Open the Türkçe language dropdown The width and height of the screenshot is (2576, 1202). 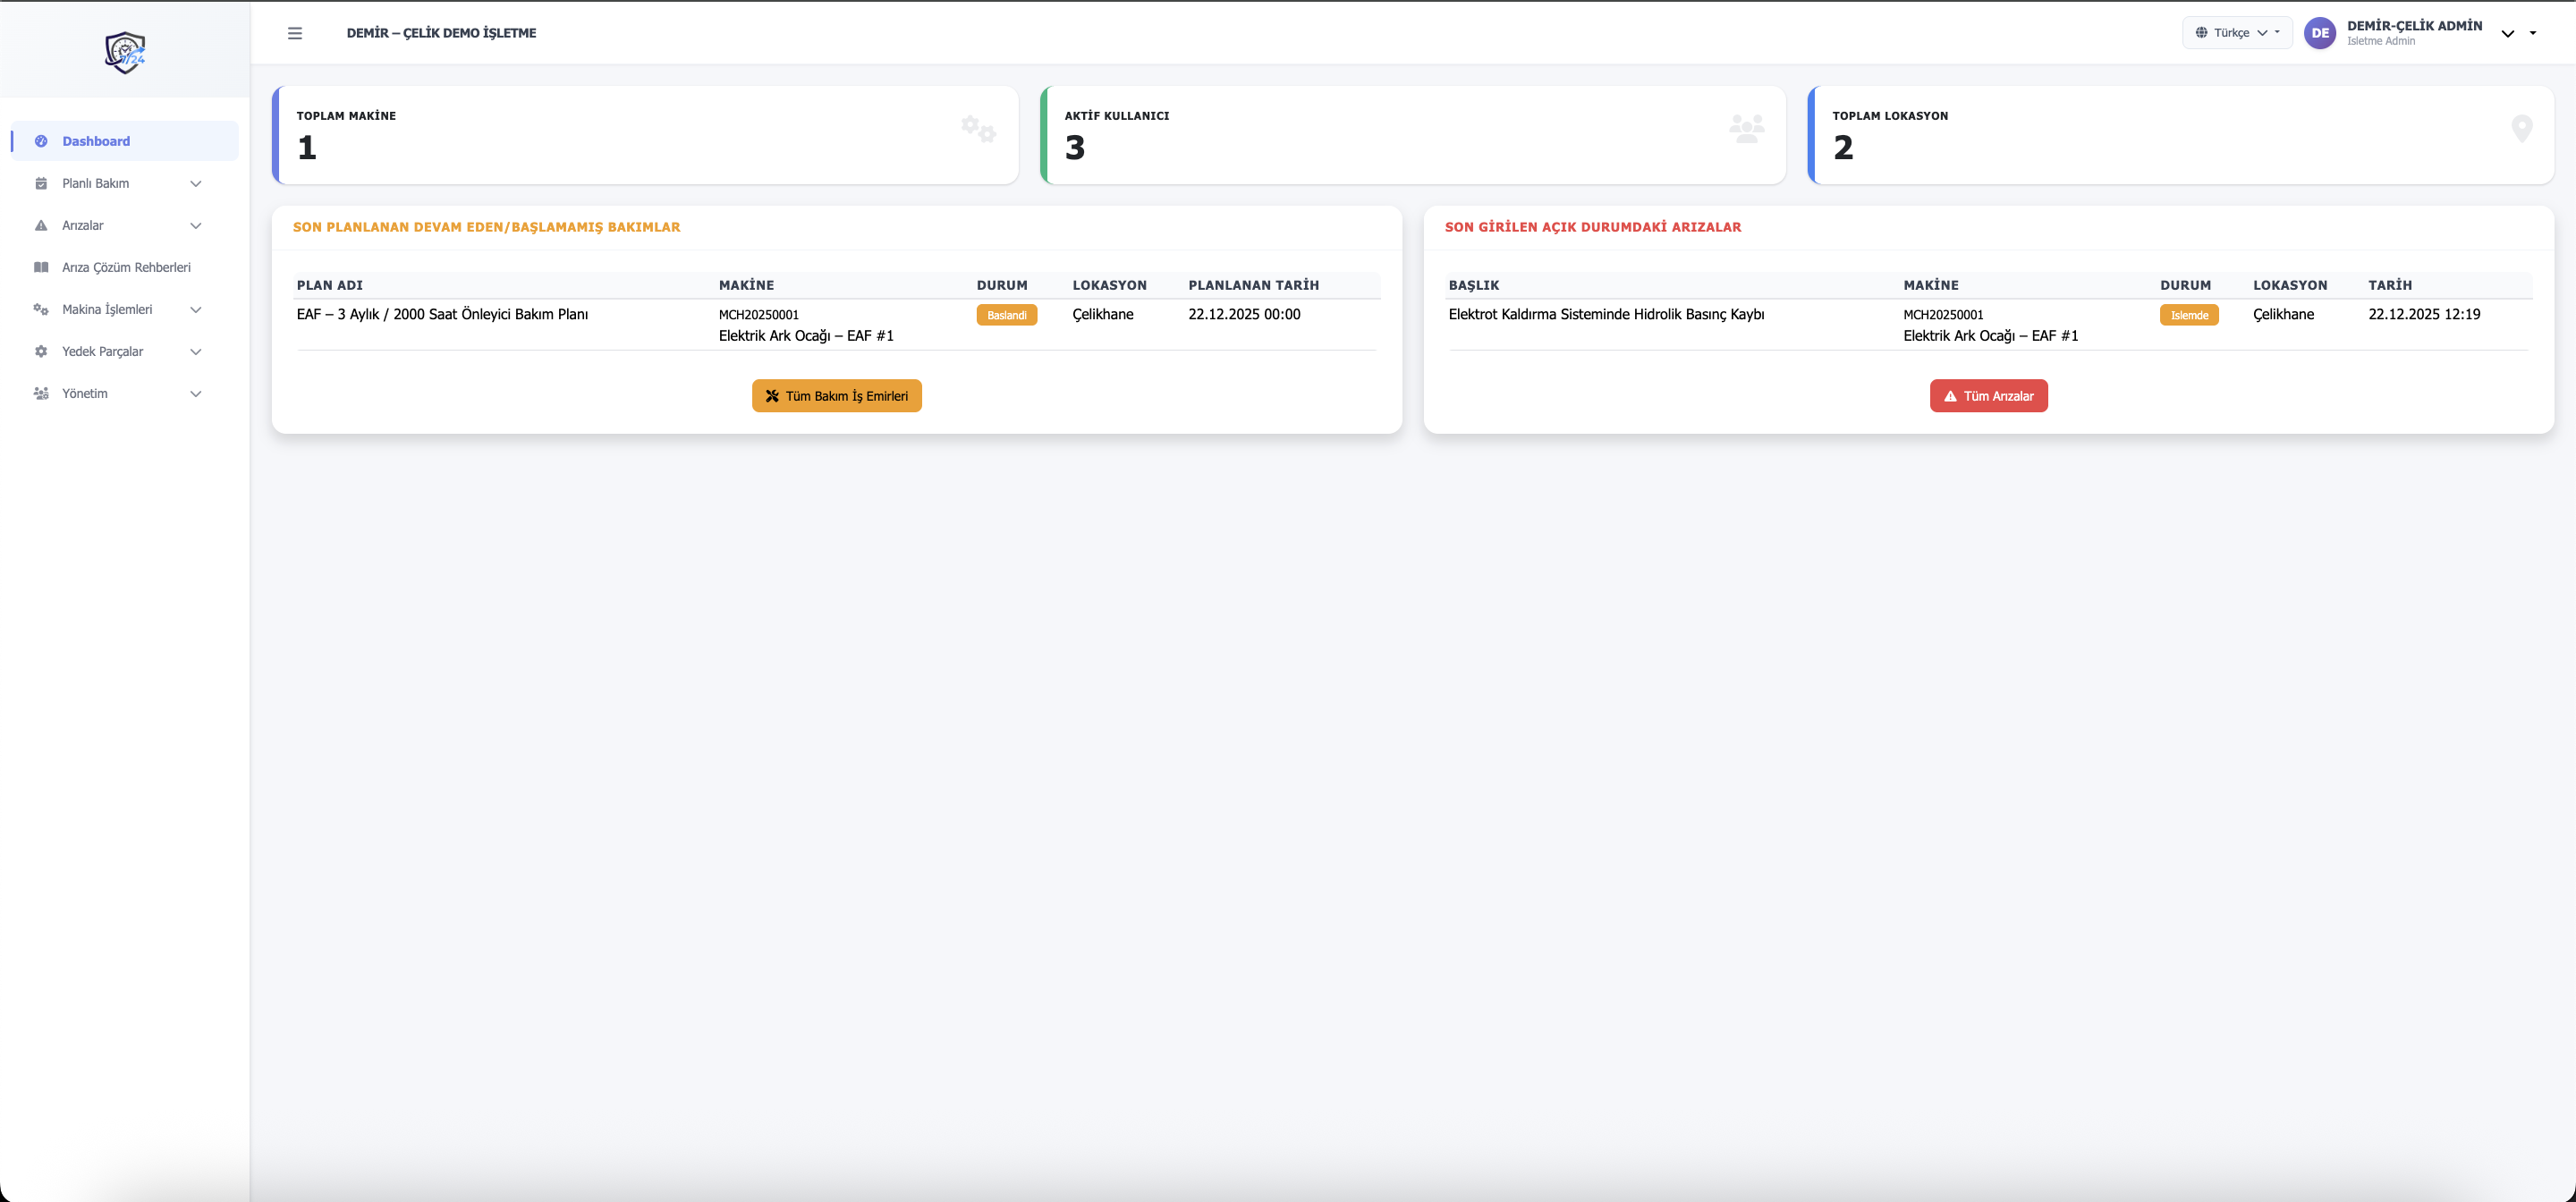point(2237,32)
